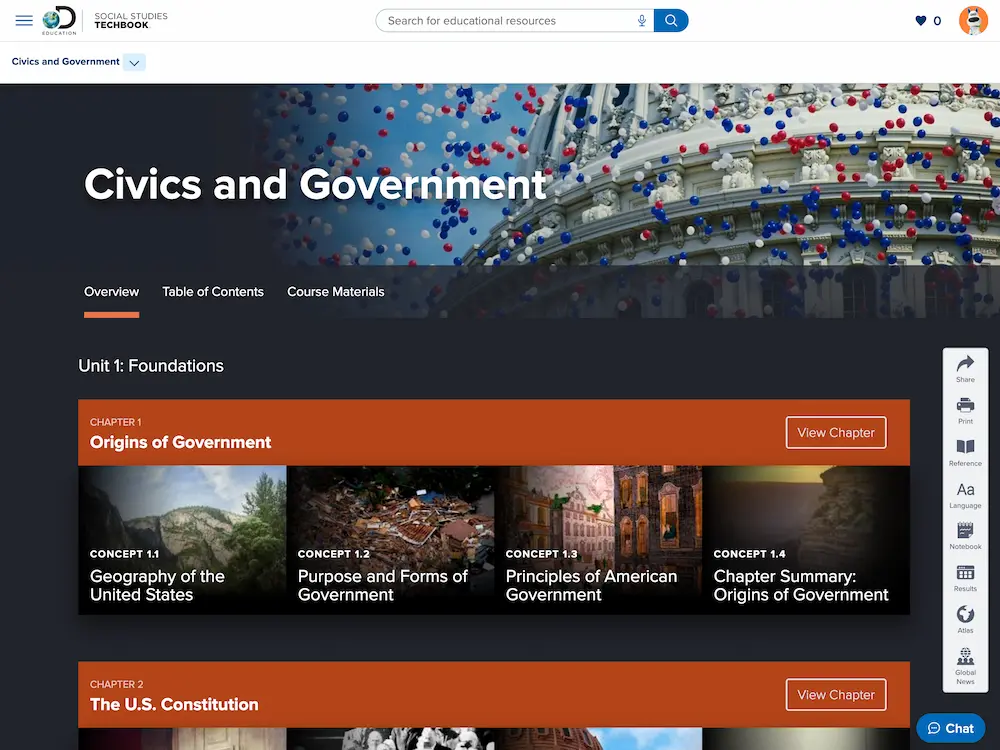Switch to the Table of Contents tab
The width and height of the screenshot is (1000, 750).
coord(212,292)
